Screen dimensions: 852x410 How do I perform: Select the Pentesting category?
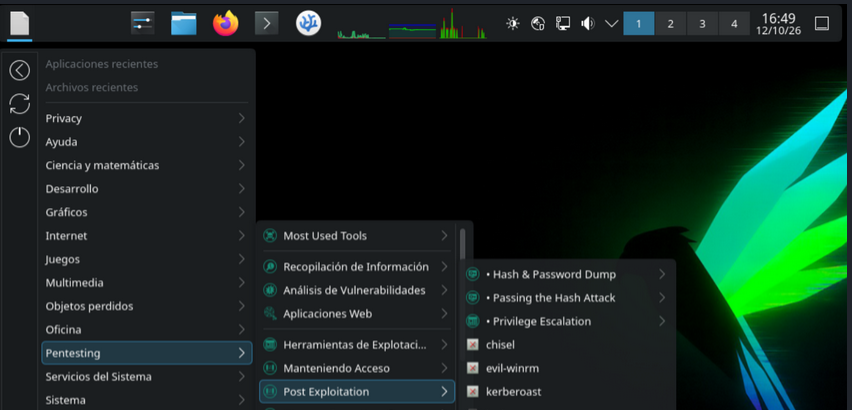pyautogui.click(x=147, y=353)
